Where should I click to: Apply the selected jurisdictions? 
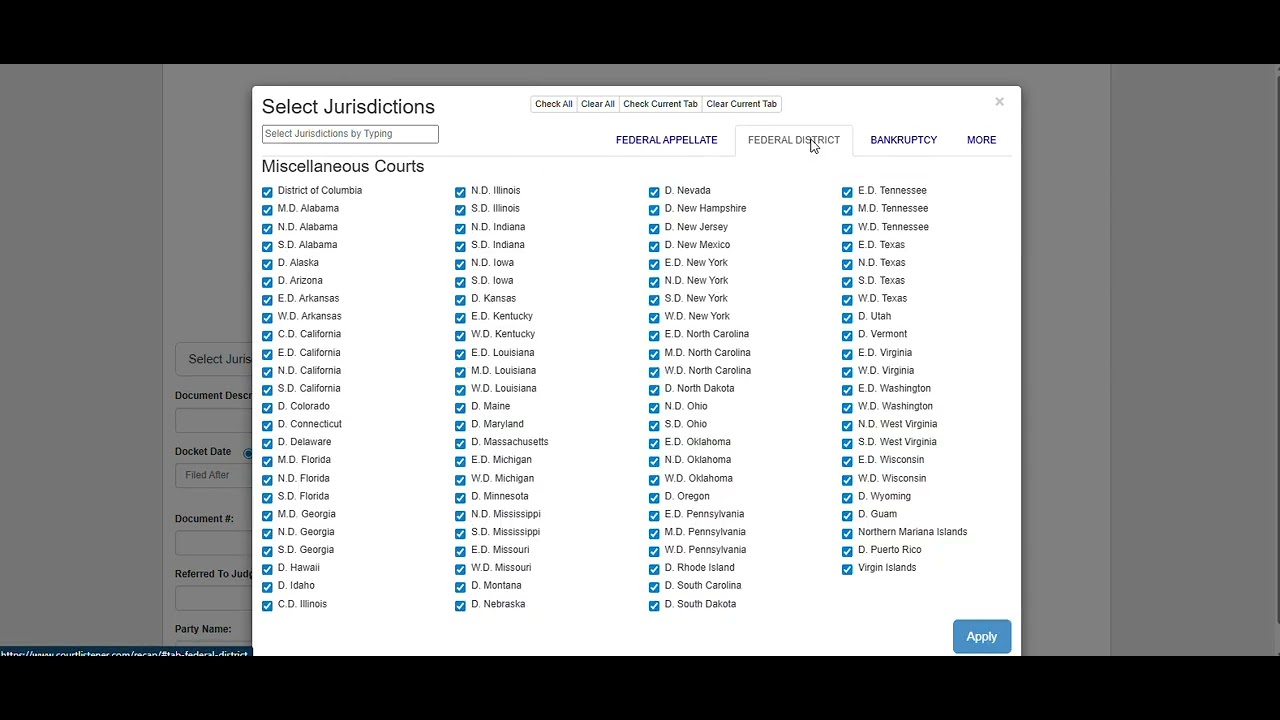982,637
